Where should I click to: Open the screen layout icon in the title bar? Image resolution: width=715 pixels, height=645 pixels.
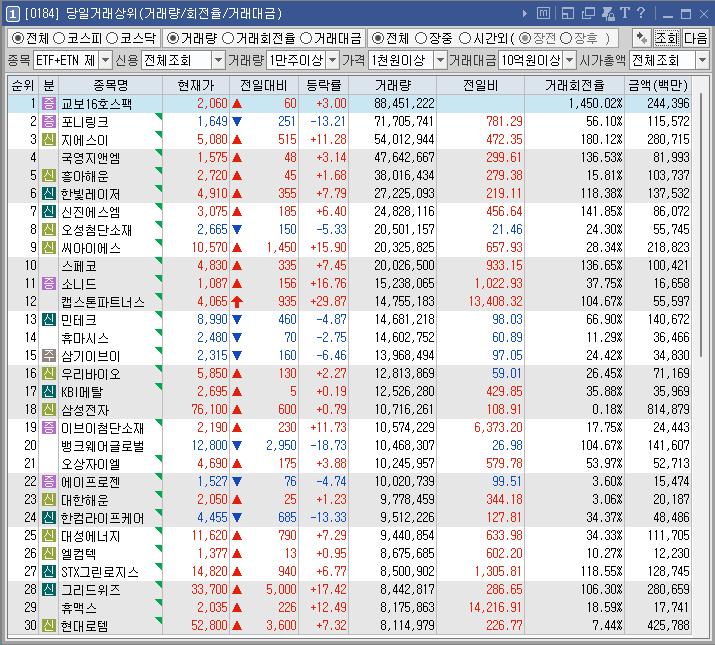(x=568, y=13)
